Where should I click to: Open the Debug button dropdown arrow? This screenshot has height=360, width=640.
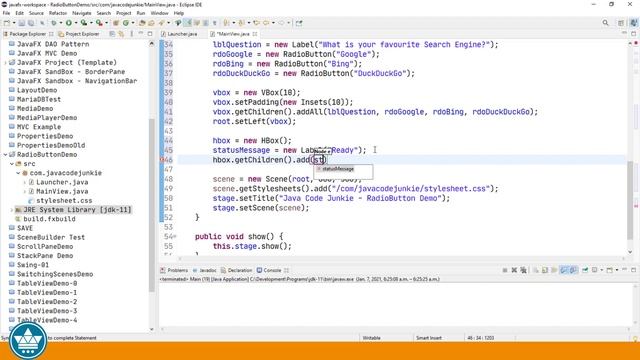pos(61,23)
